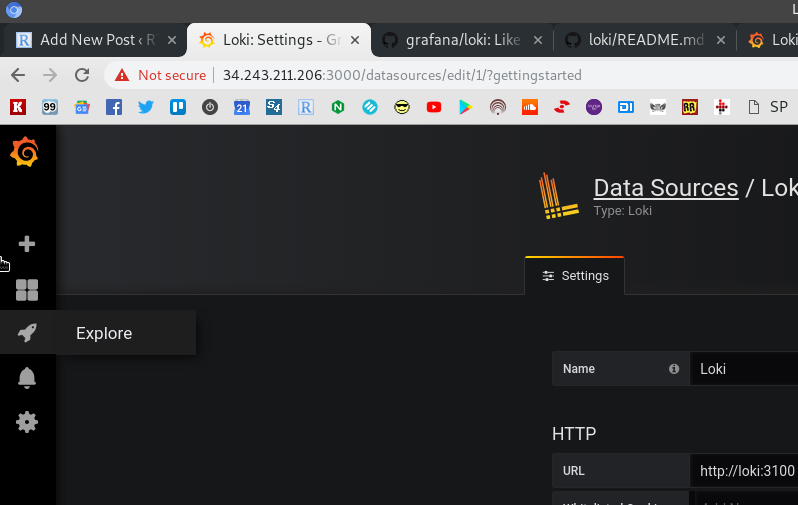This screenshot has width=798, height=505.
Task: Open the Facebook bookmark
Action: (x=114, y=107)
